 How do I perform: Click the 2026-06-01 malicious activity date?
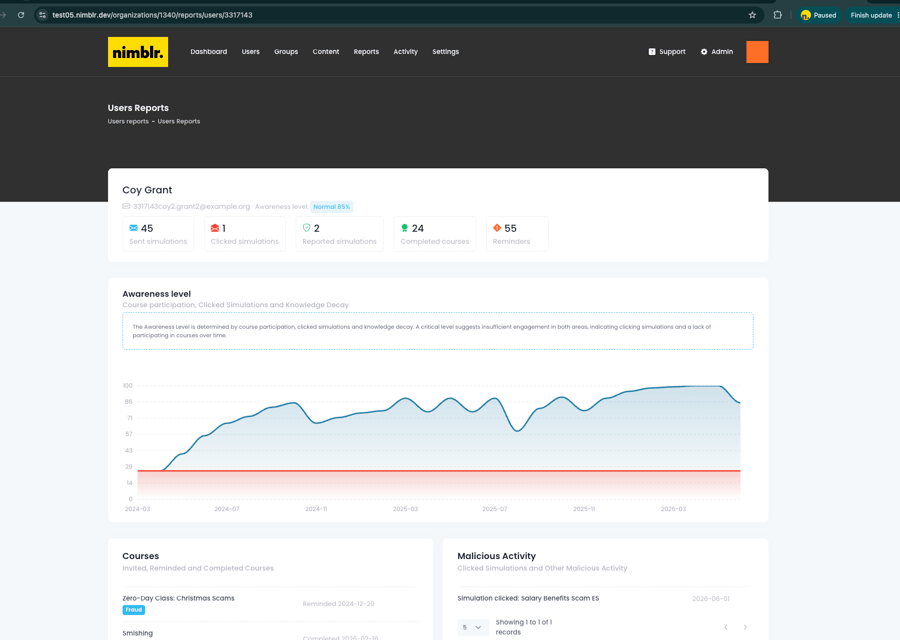711,599
